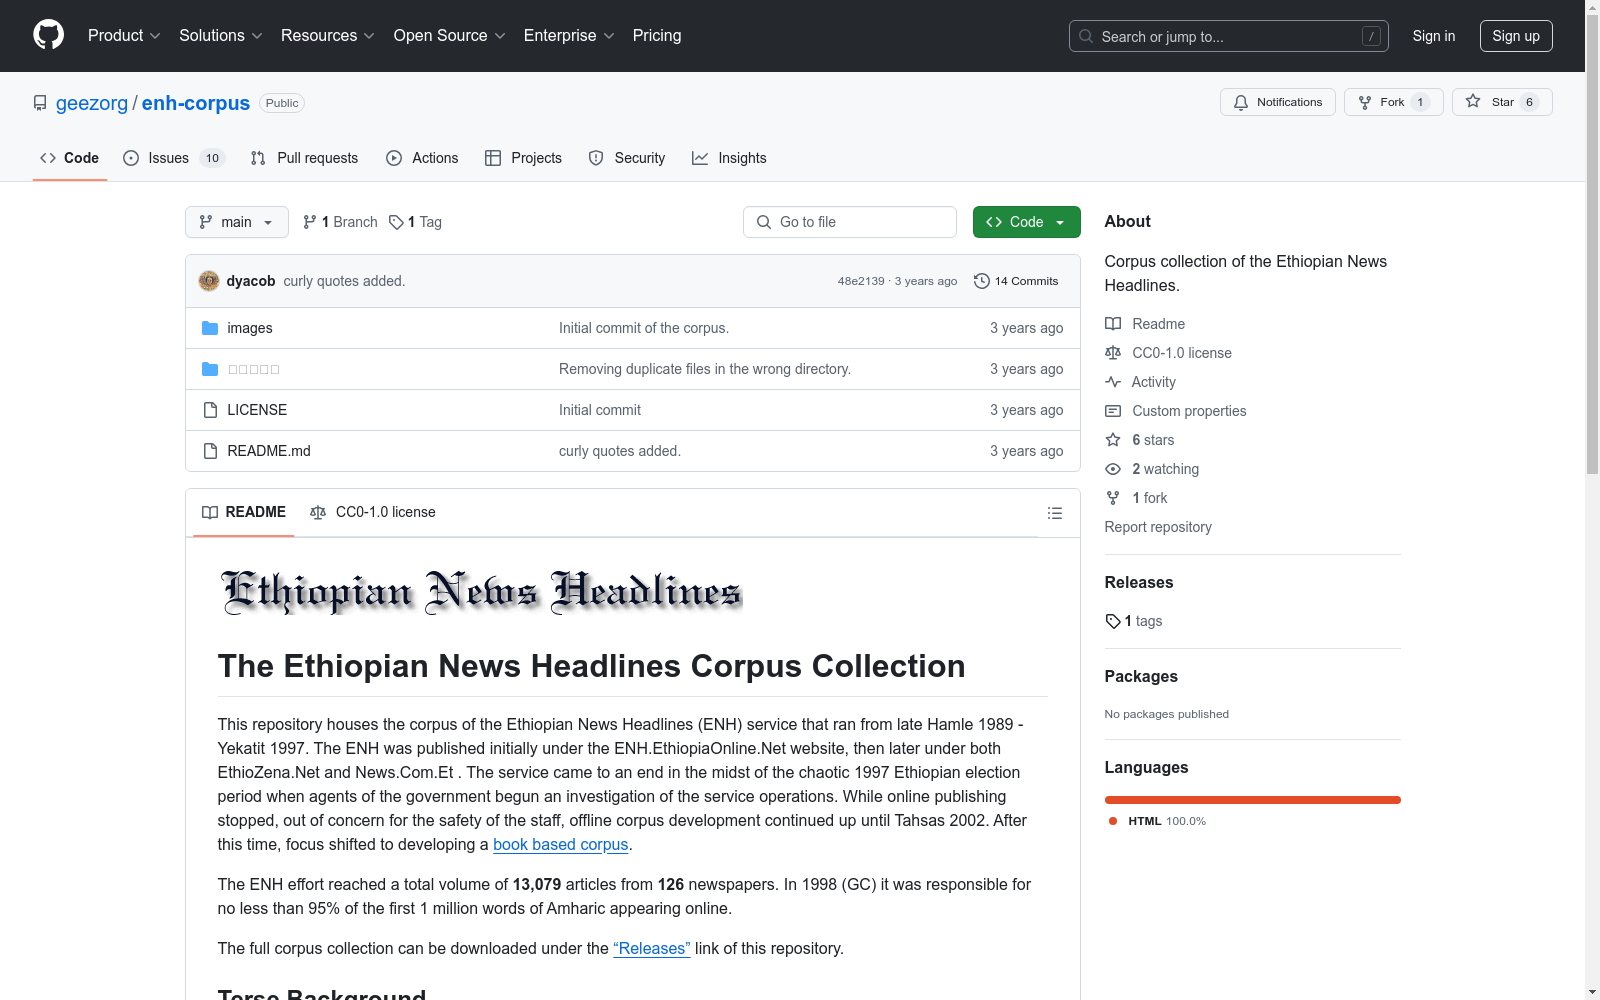Click the bell icon in Notifications button
The height and width of the screenshot is (1000, 1600).
click(x=1241, y=102)
